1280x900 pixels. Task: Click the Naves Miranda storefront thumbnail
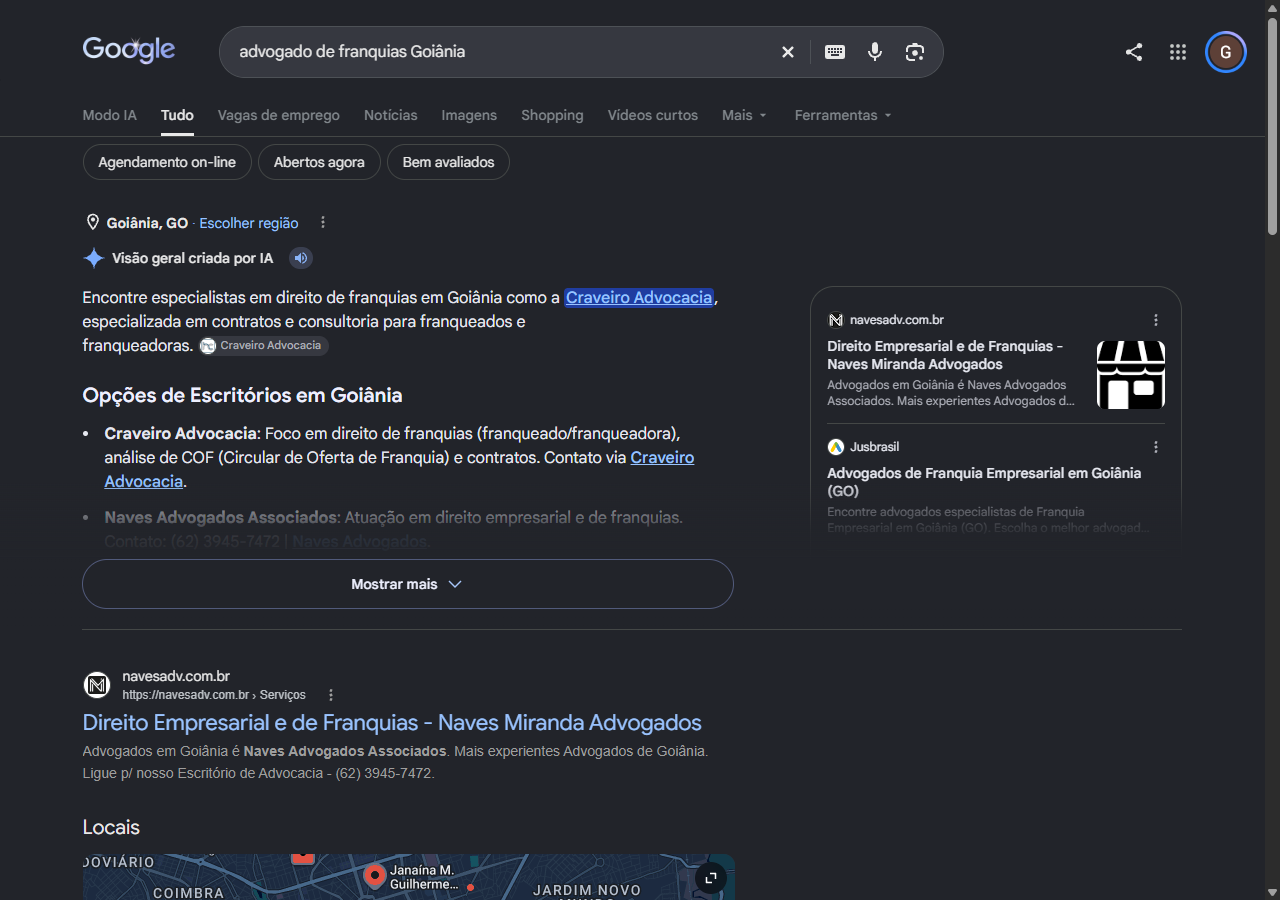pyautogui.click(x=1131, y=375)
